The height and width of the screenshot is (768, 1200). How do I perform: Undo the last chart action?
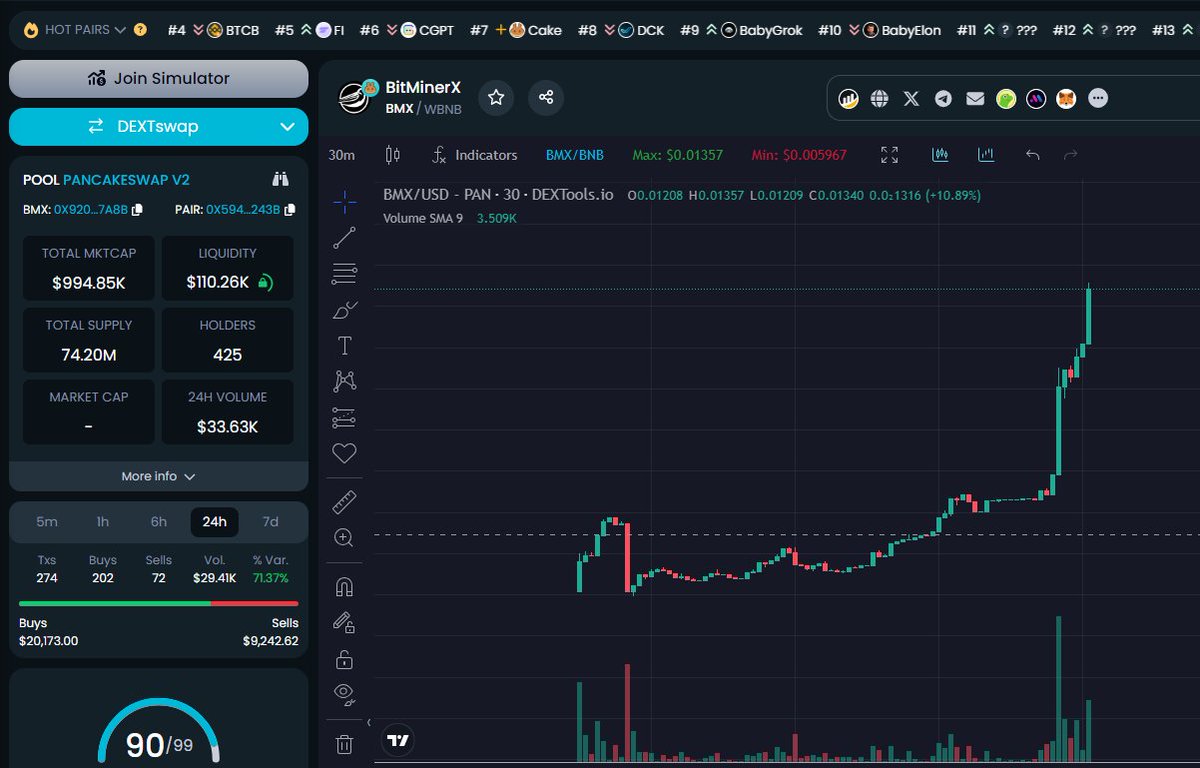1033,155
